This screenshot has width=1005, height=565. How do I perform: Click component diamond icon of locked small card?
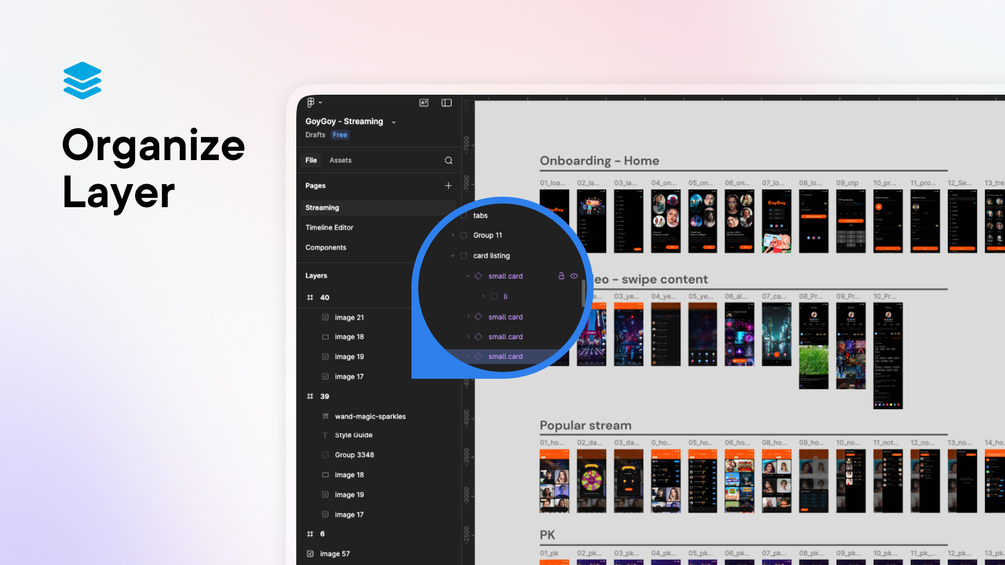478,276
